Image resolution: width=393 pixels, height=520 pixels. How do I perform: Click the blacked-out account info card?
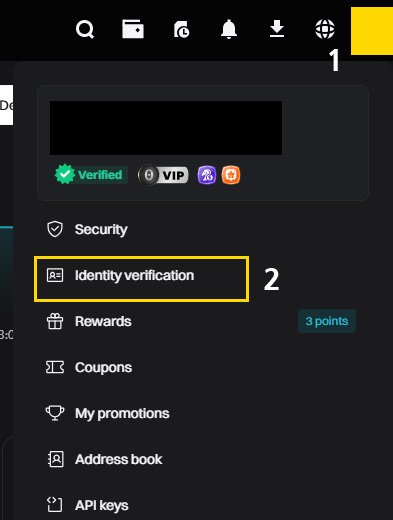[x=166, y=128]
